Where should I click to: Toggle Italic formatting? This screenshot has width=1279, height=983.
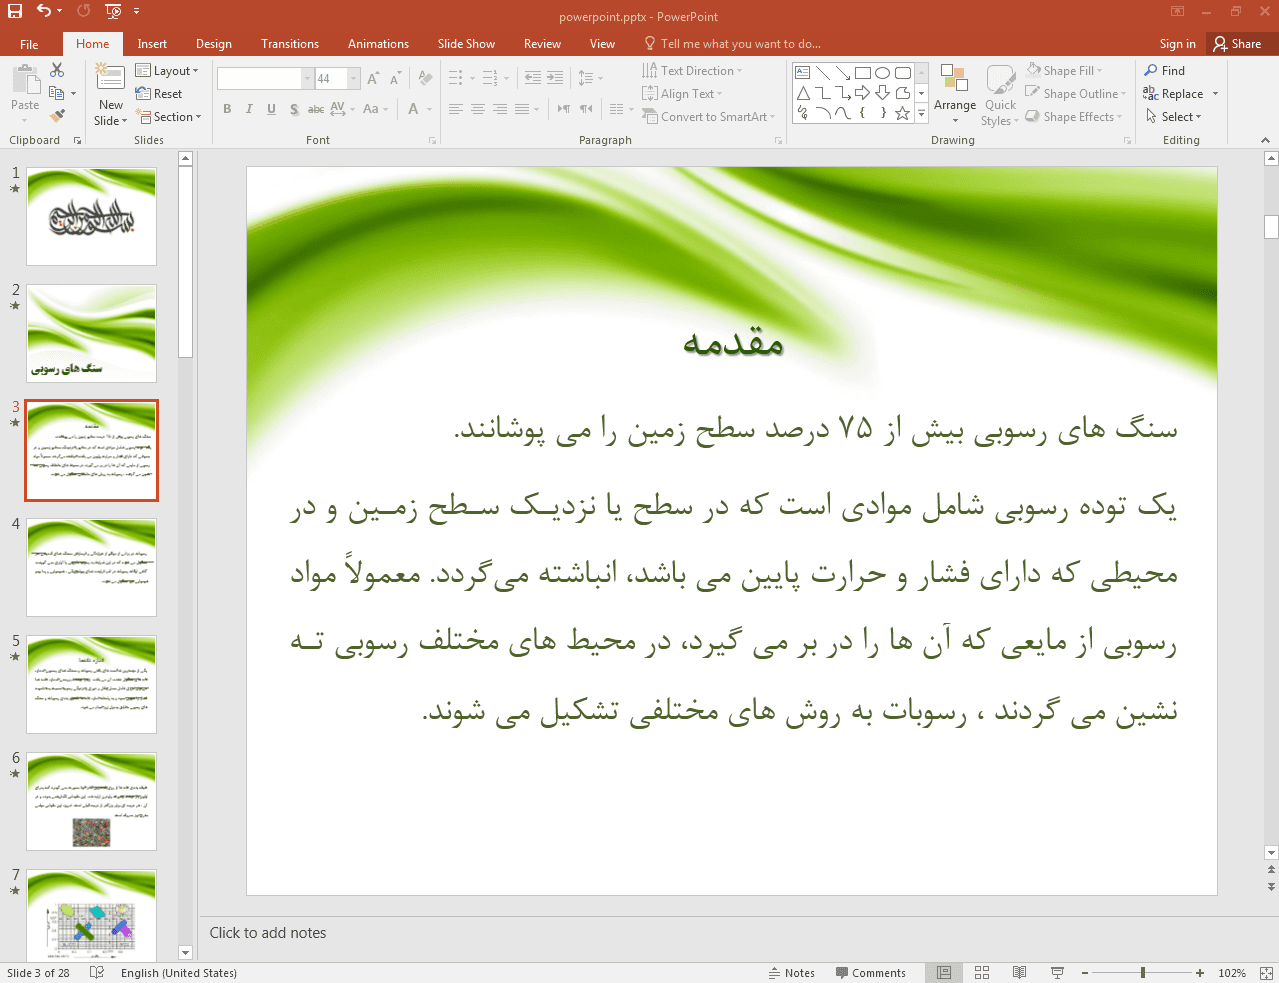pyautogui.click(x=249, y=109)
